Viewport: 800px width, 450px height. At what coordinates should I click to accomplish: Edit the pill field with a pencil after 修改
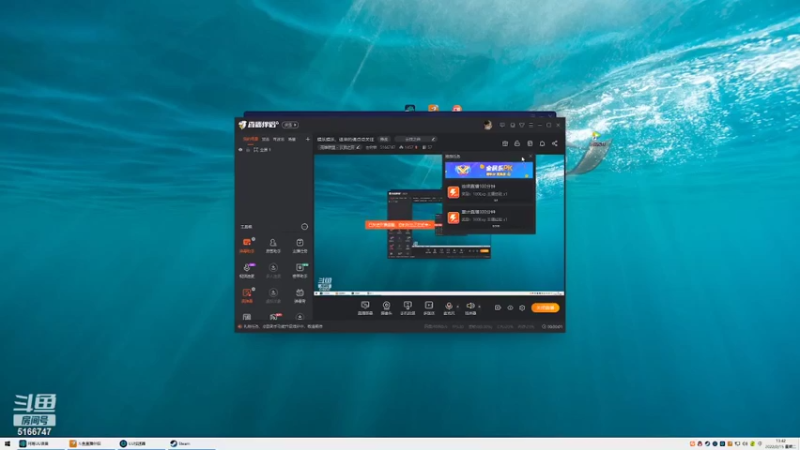tap(416, 139)
